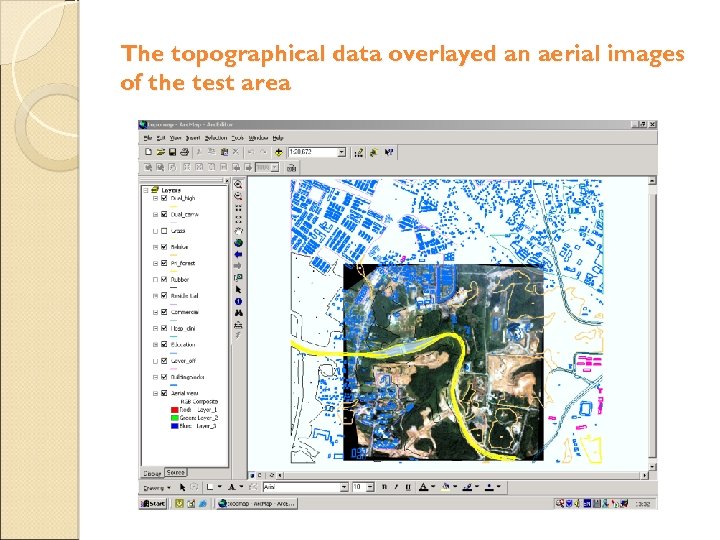The width and height of the screenshot is (720, 540).
Task: Click the Fixed Zoom In arrows icon
Action: (238, 208)
